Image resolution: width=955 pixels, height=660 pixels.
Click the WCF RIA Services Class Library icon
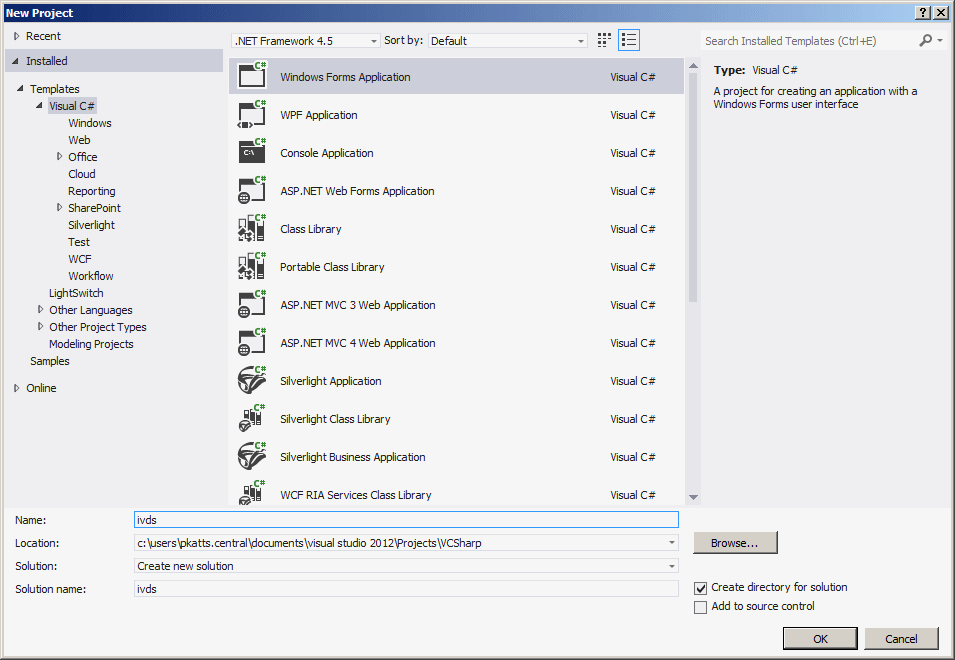click(252, 493)
